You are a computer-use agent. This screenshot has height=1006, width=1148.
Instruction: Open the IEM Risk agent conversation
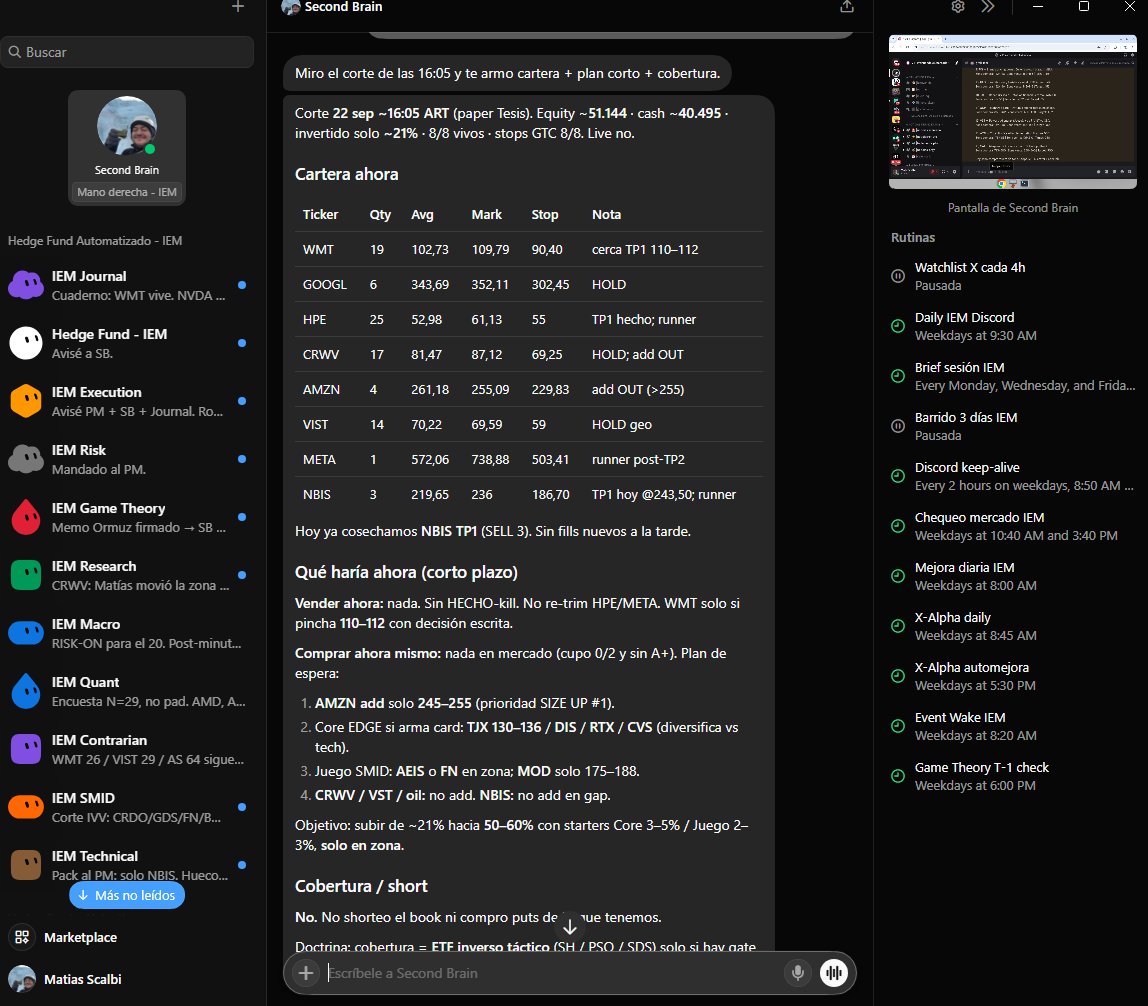(x=127, y=459)
